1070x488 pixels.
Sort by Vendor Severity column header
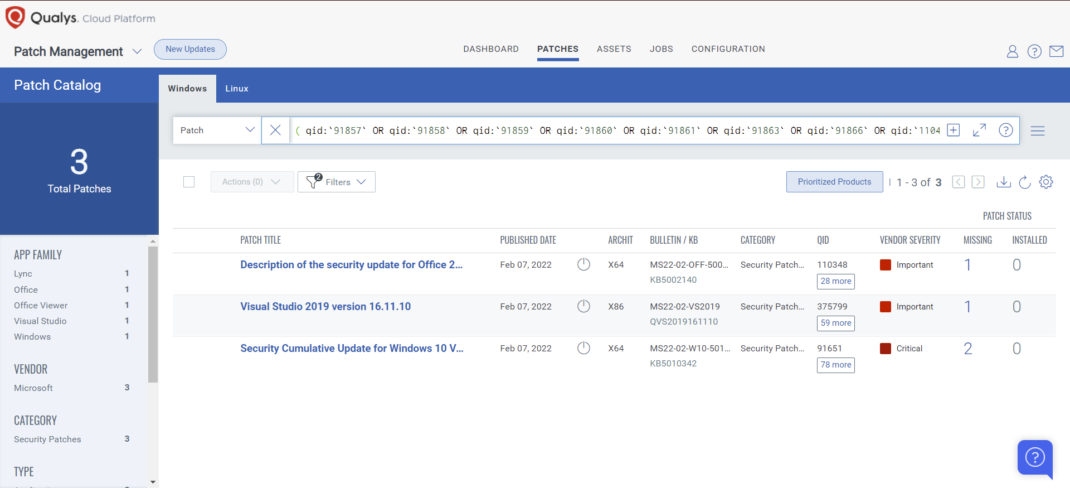[910, 240]
